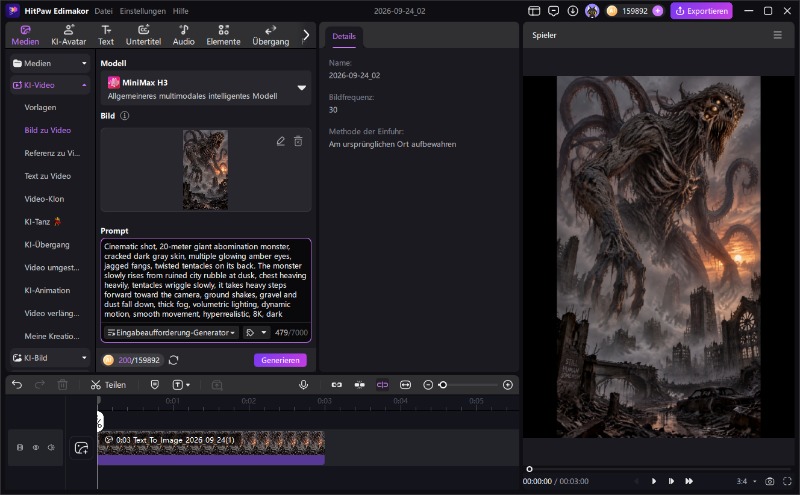Undo the last action
The height and width of the screenshot is (495, 800).
pos(17,385)
